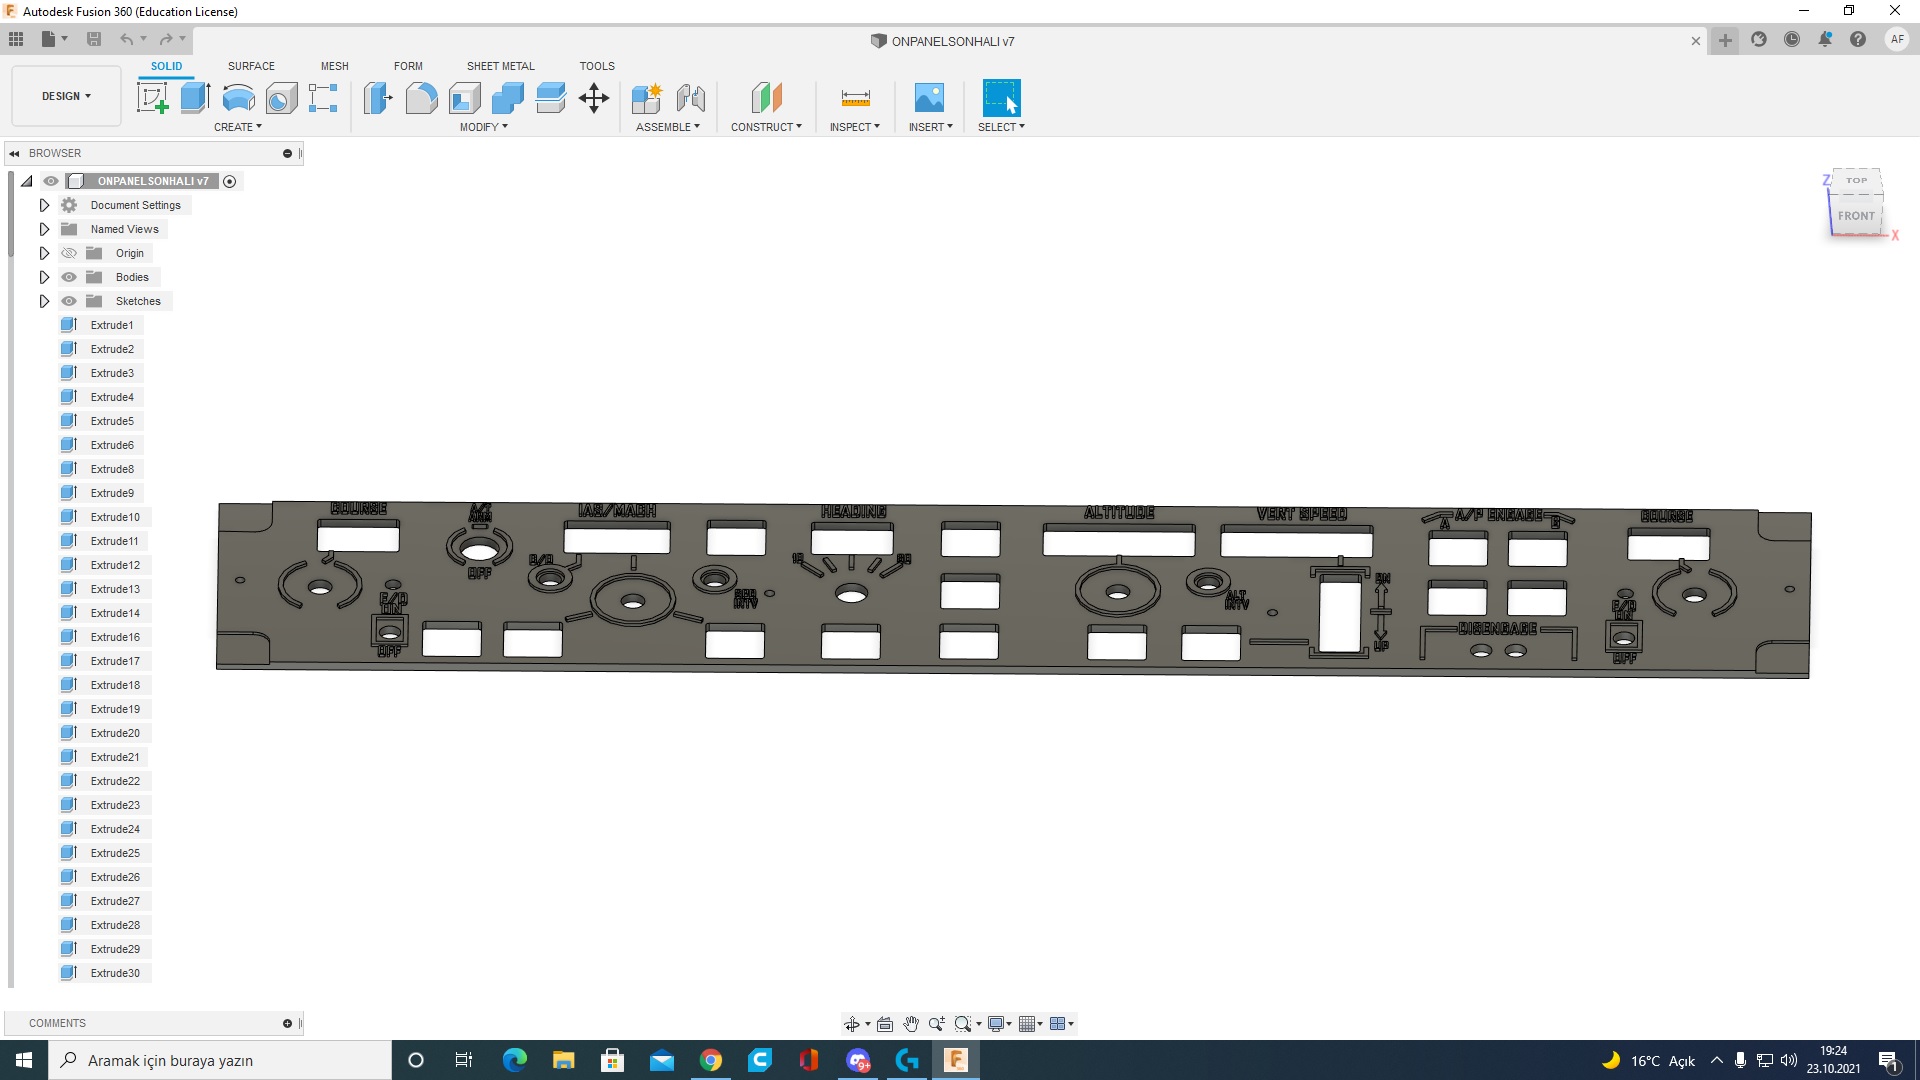Activate the Pan tool in navigation bar
1920x1080 pixels.
pos(911,1023)
